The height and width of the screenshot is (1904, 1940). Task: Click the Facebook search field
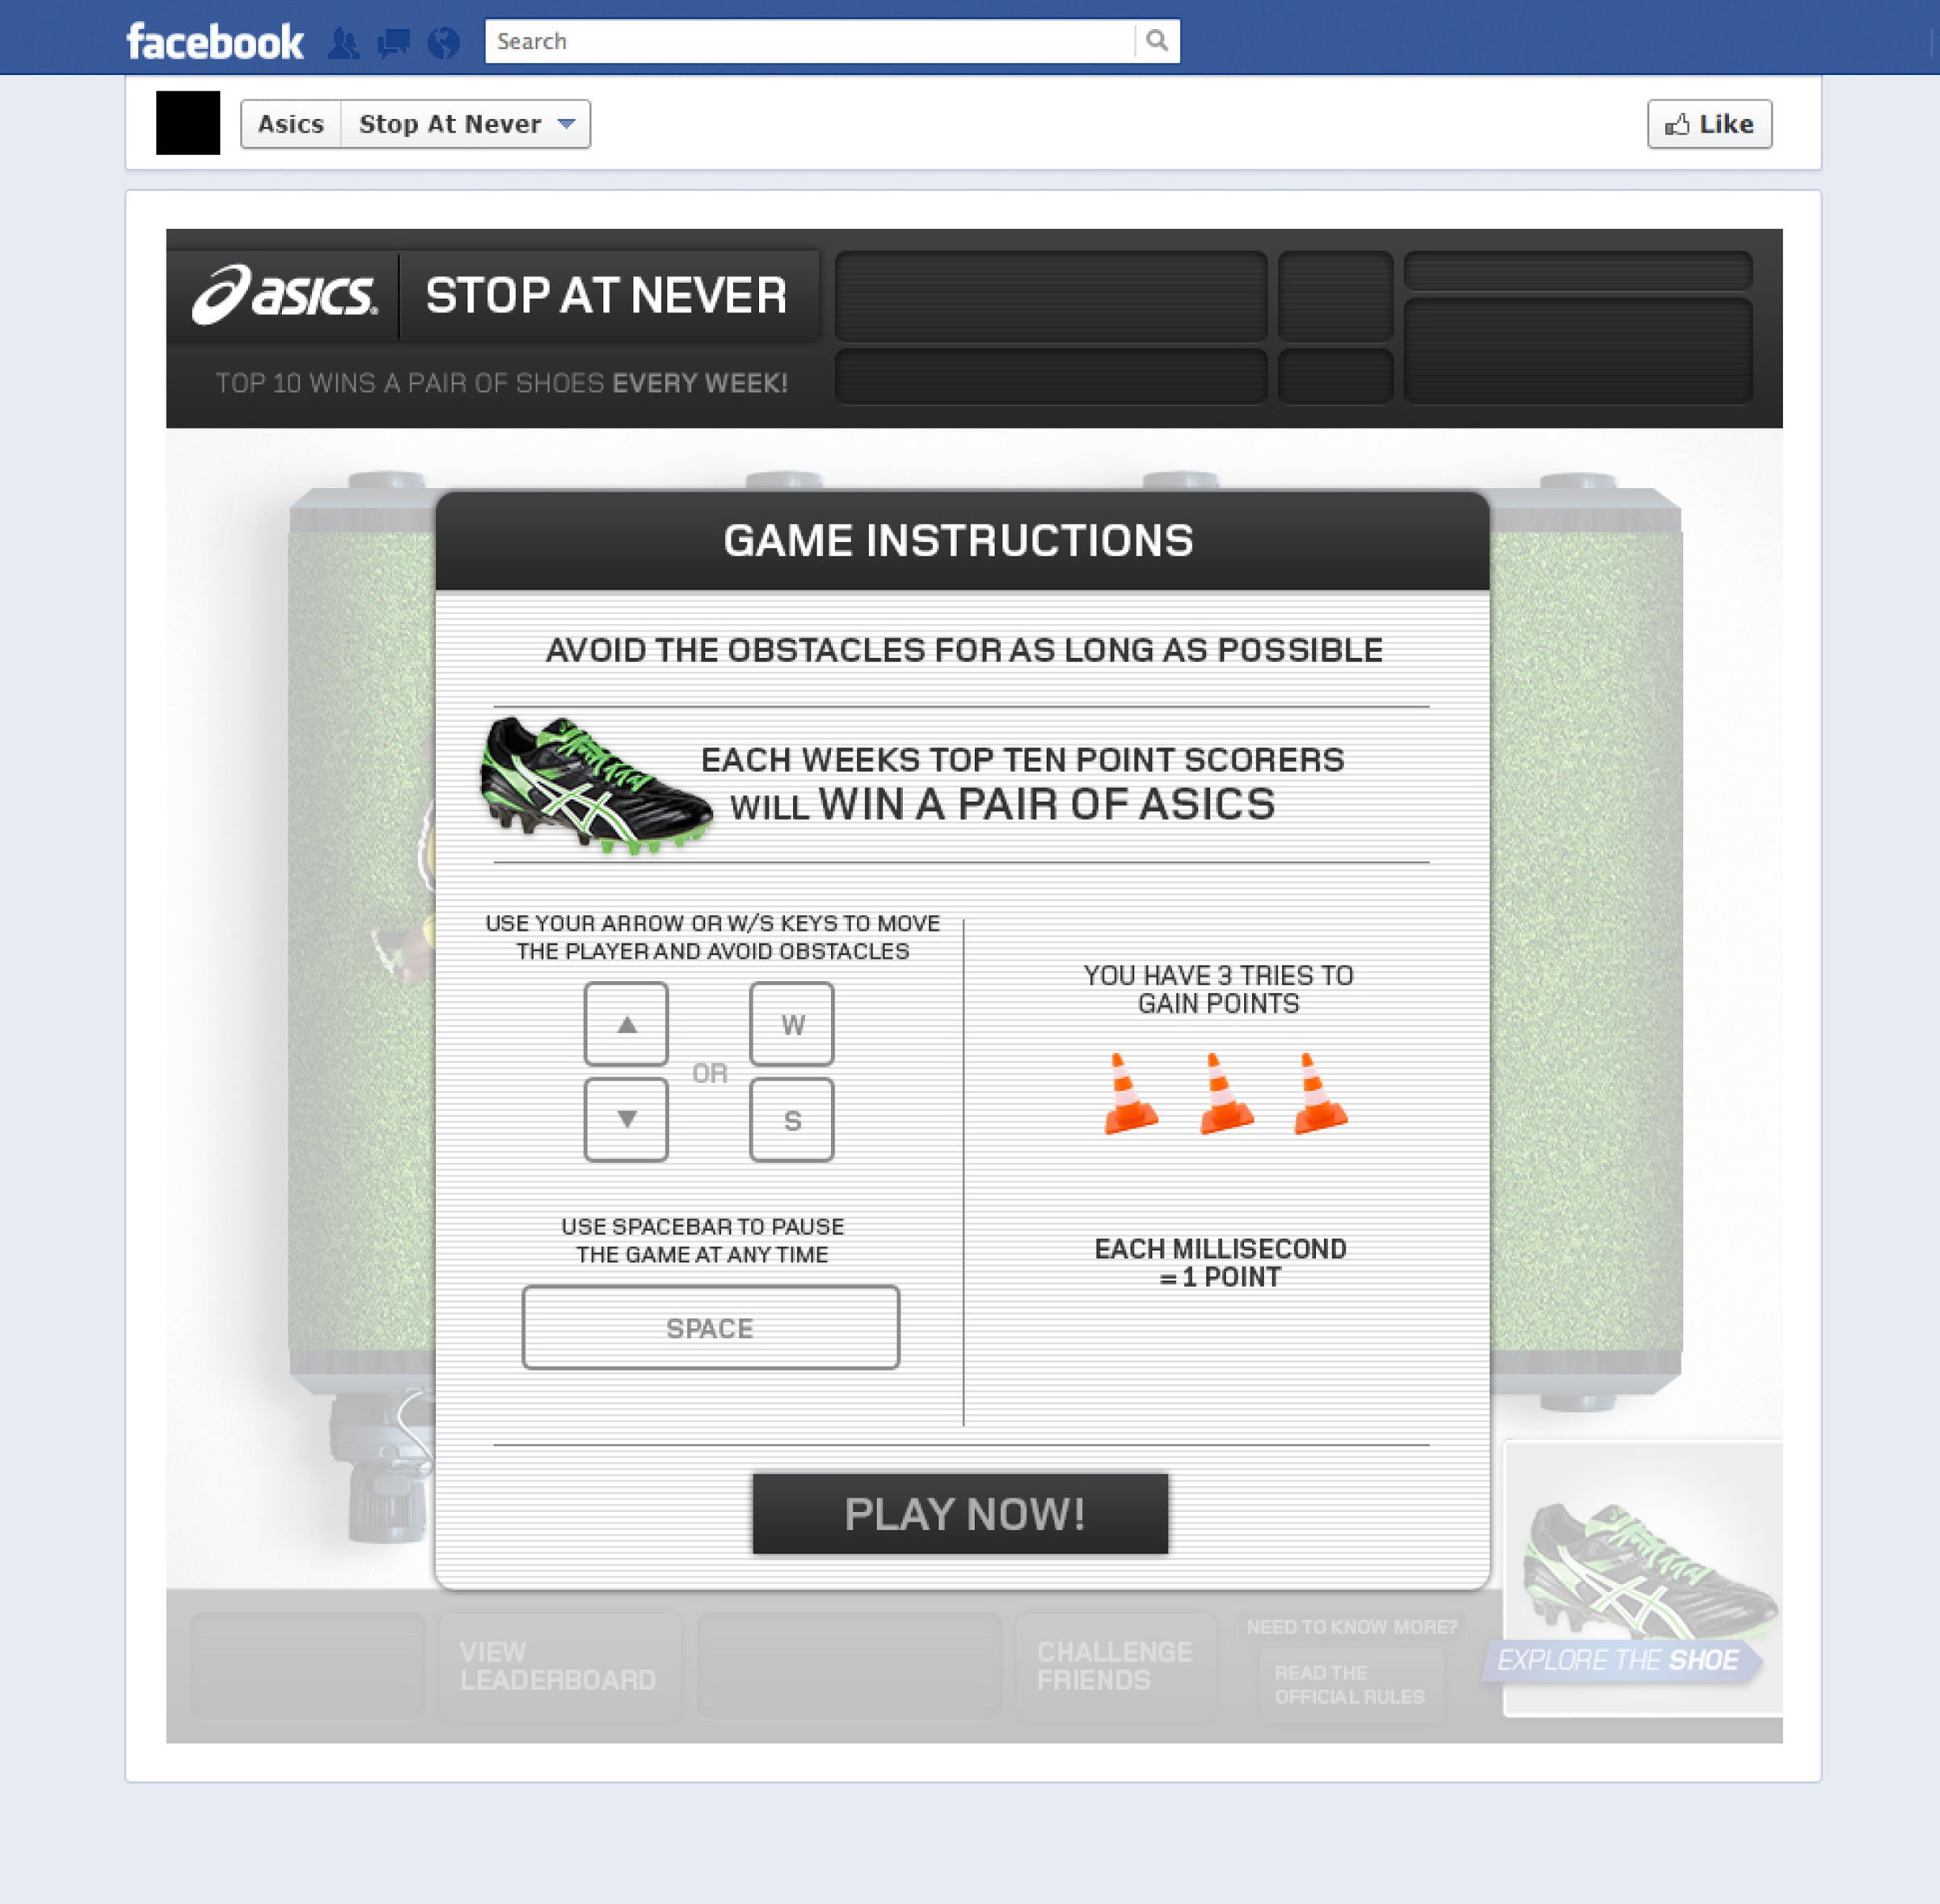point(810,41)
